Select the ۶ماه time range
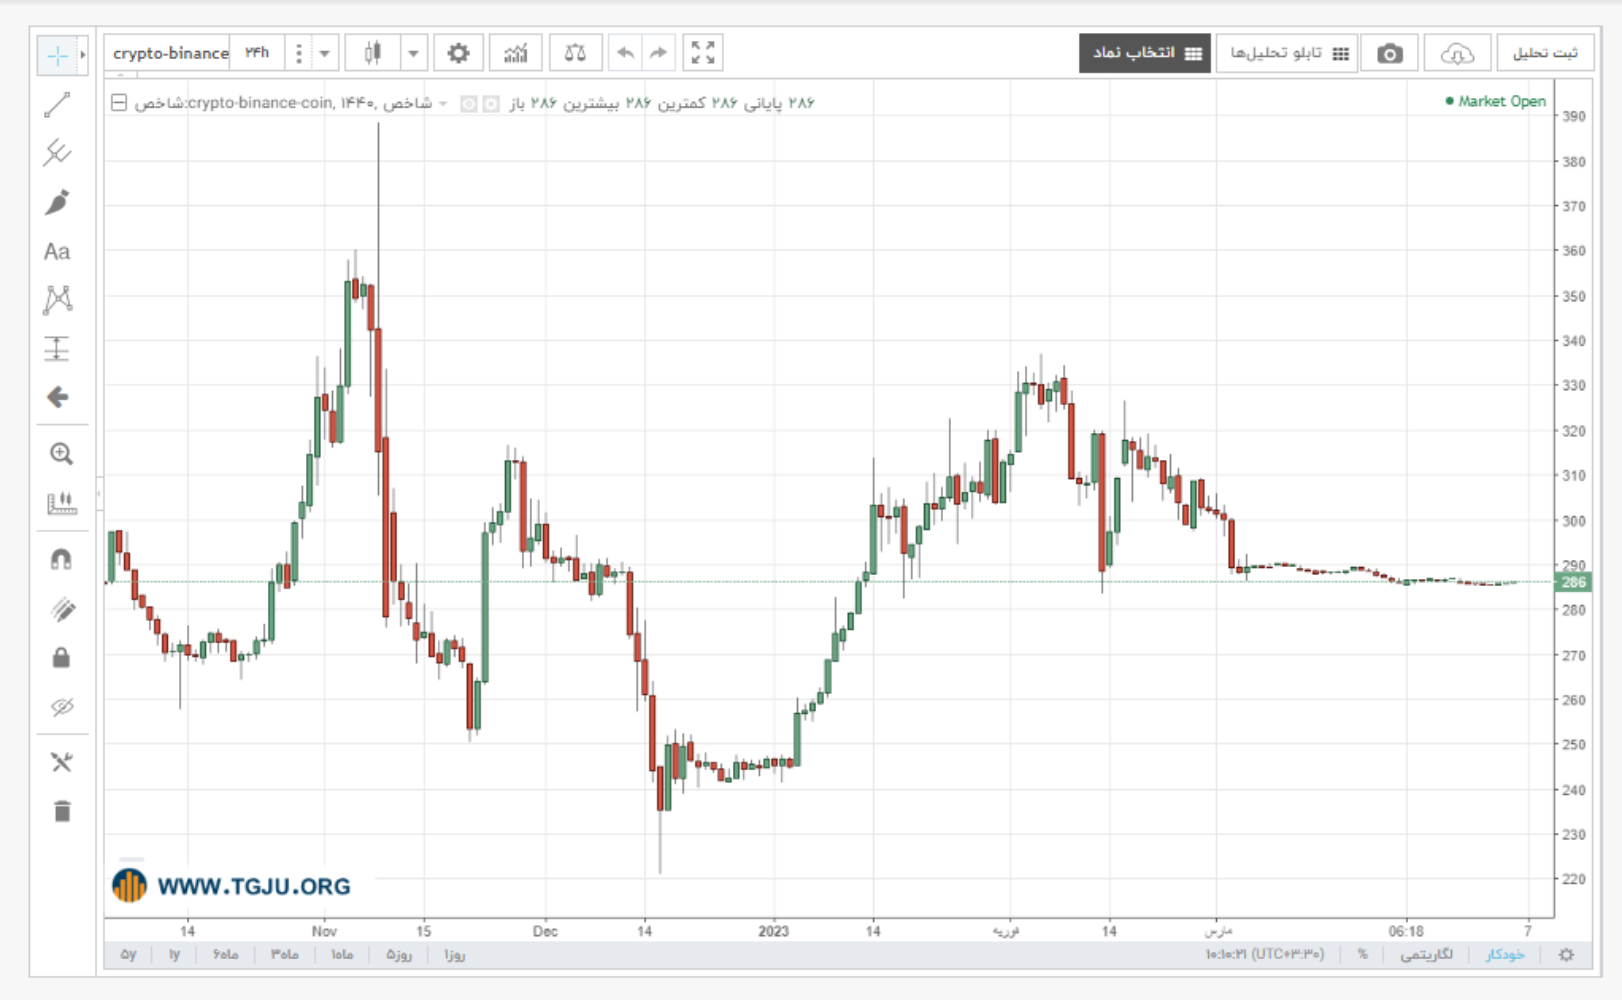The width and height of the screenshot is (1622, 1000). [225, 955]
